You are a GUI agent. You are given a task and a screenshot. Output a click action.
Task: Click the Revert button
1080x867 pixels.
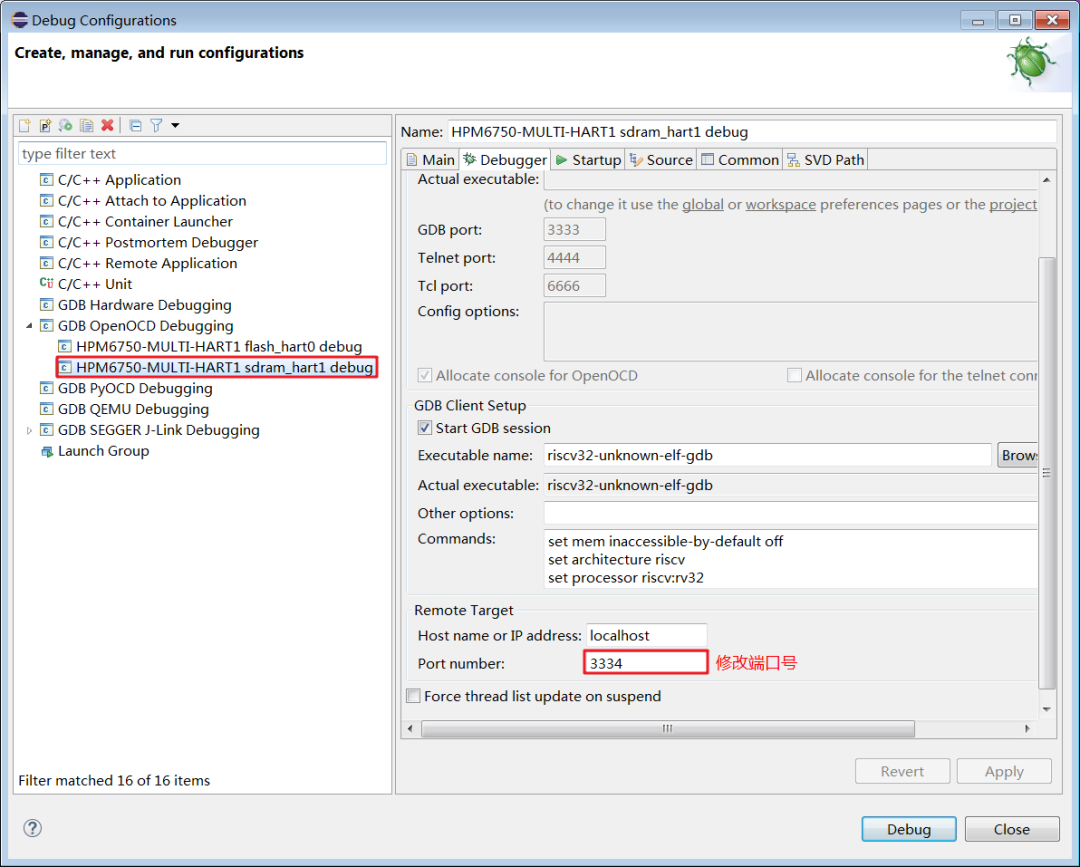(902, 771)
